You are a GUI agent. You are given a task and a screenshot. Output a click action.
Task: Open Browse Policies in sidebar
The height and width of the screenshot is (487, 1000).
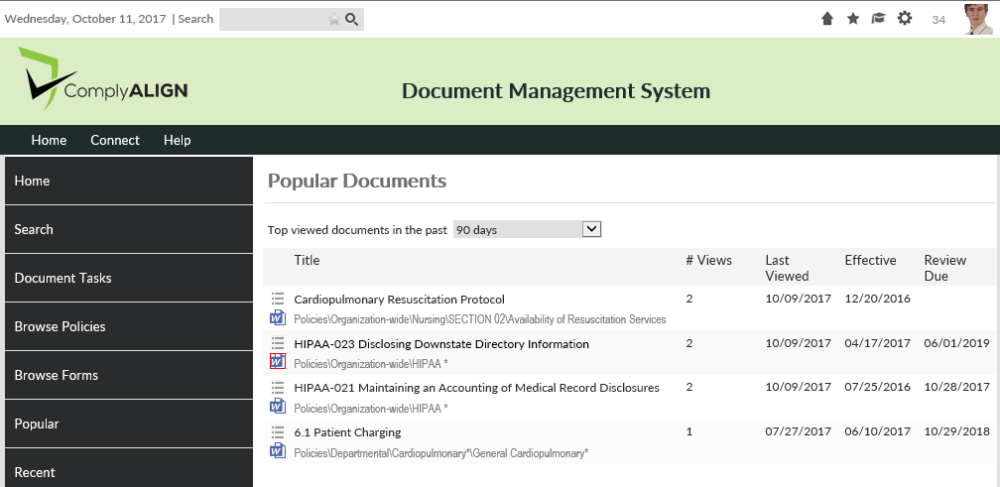[x=129, y=326]
